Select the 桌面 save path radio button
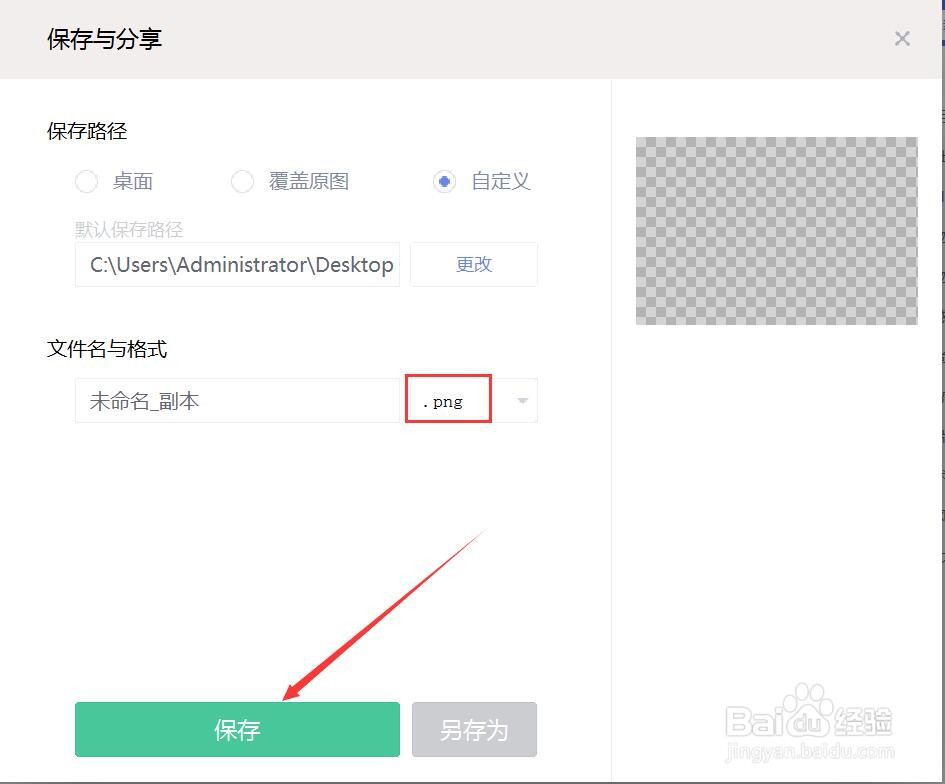 coord(86,182)
